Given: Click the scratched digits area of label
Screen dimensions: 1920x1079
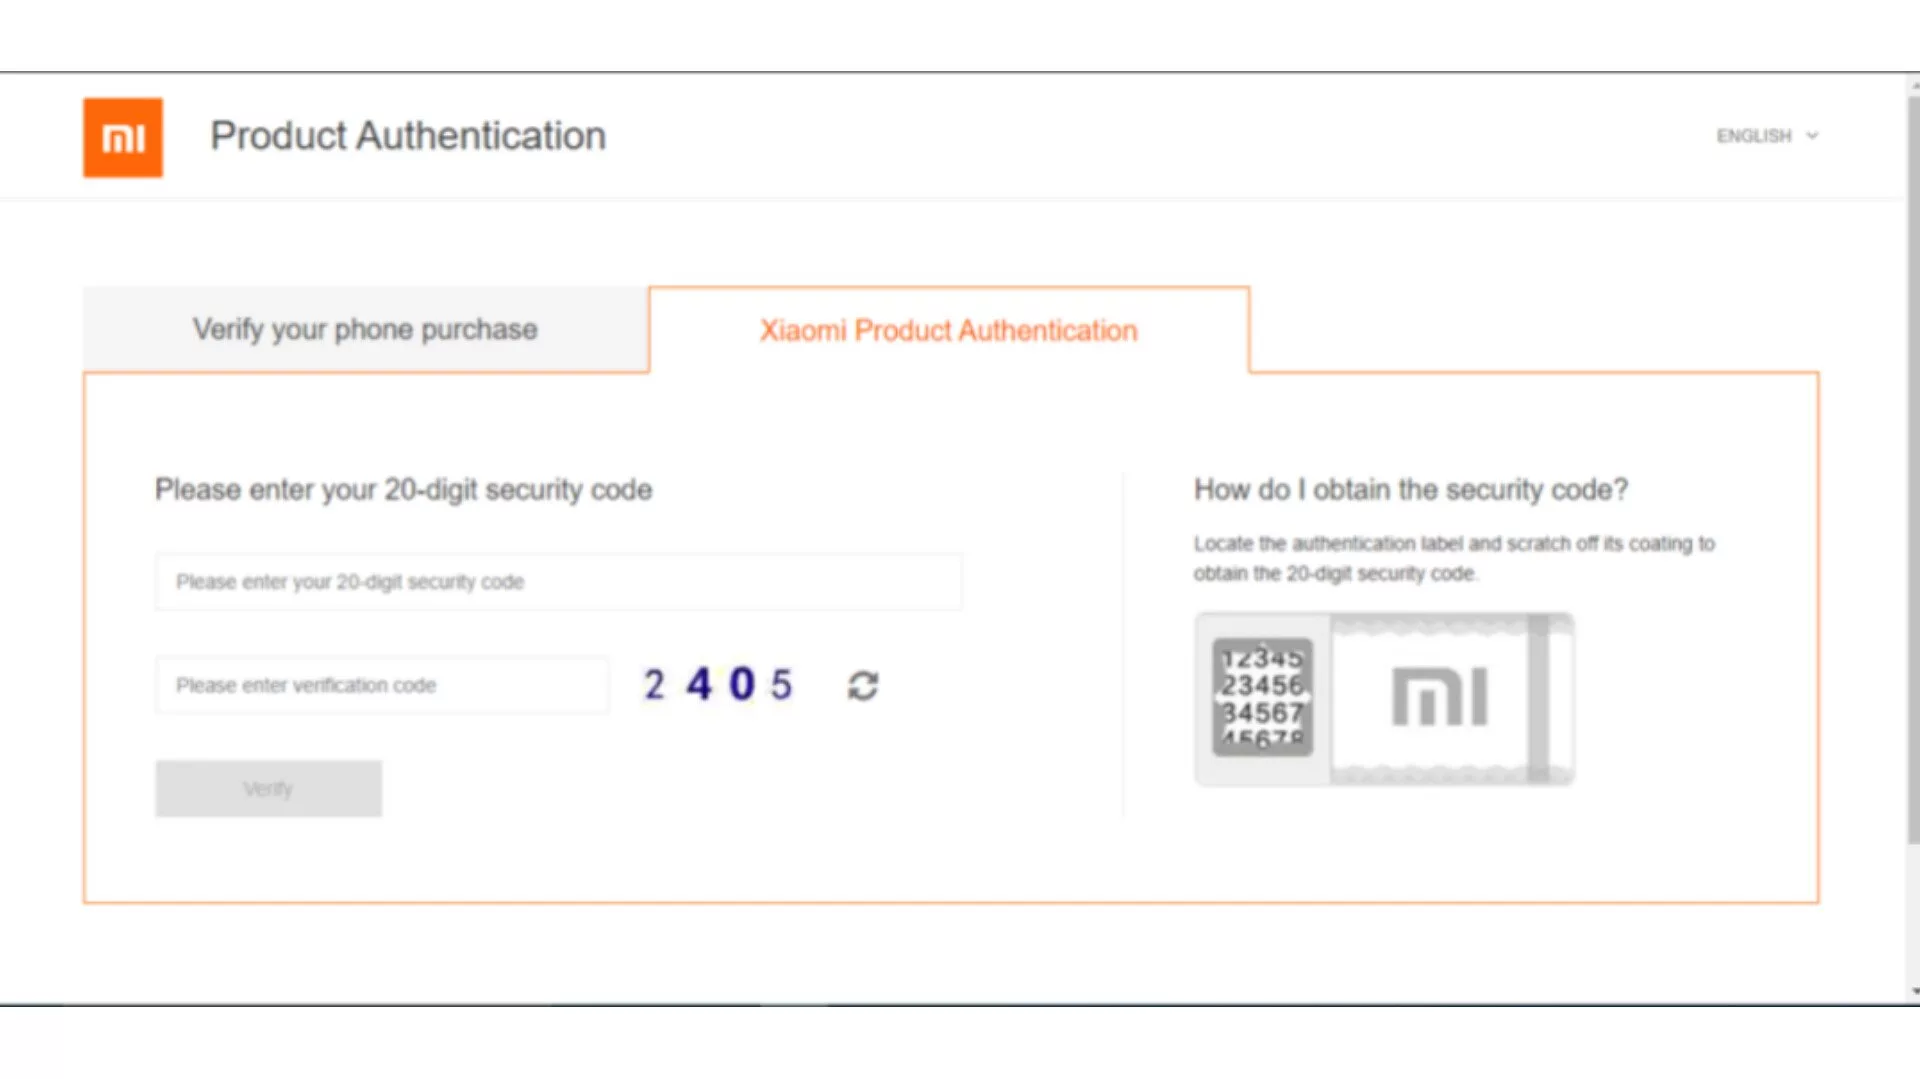Looking at the screenshot, I should pyautogui.click(x=1263, y=697).
